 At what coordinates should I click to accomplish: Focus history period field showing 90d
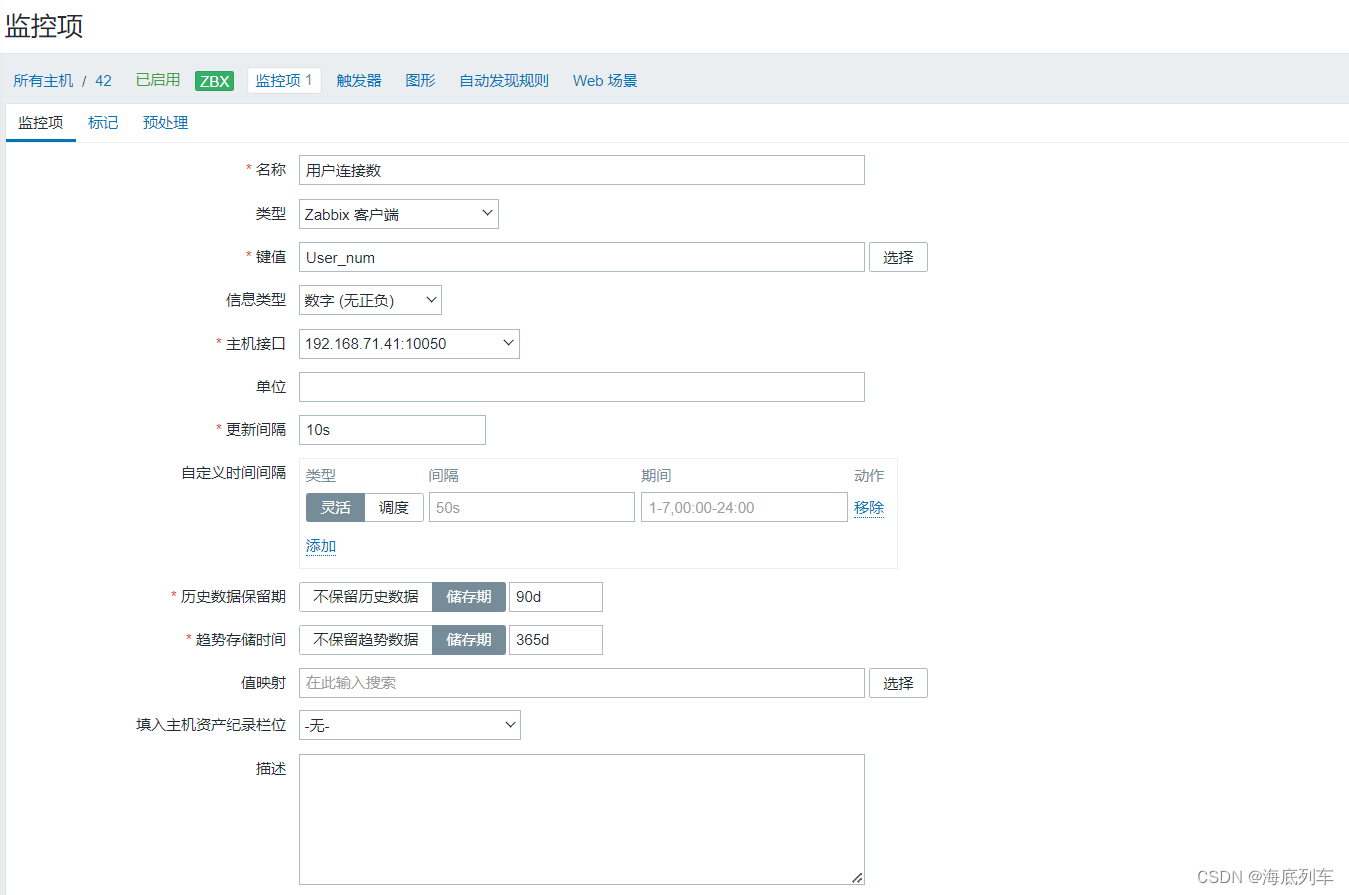pyautogui.click(x=556, y=597)
